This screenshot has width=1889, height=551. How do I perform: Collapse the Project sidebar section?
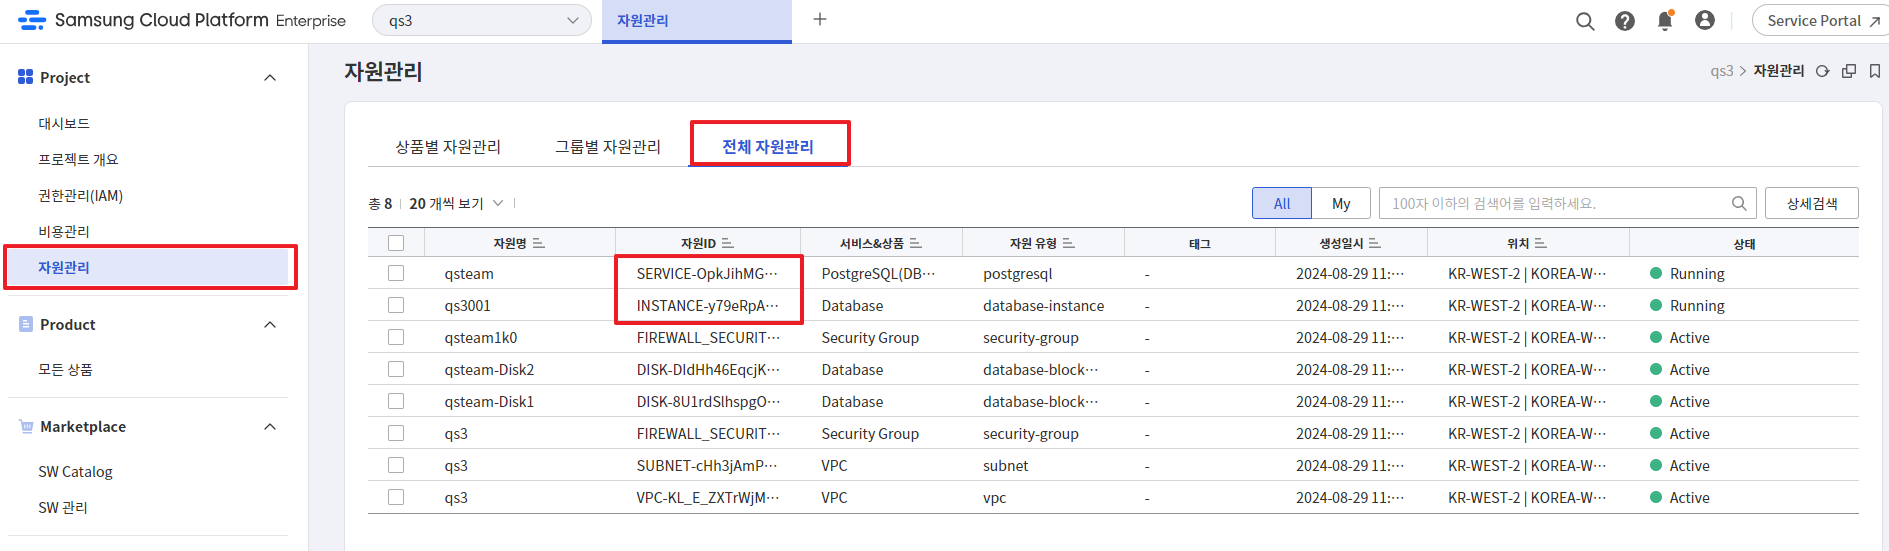pyautogui.click(x=269, y=78)
